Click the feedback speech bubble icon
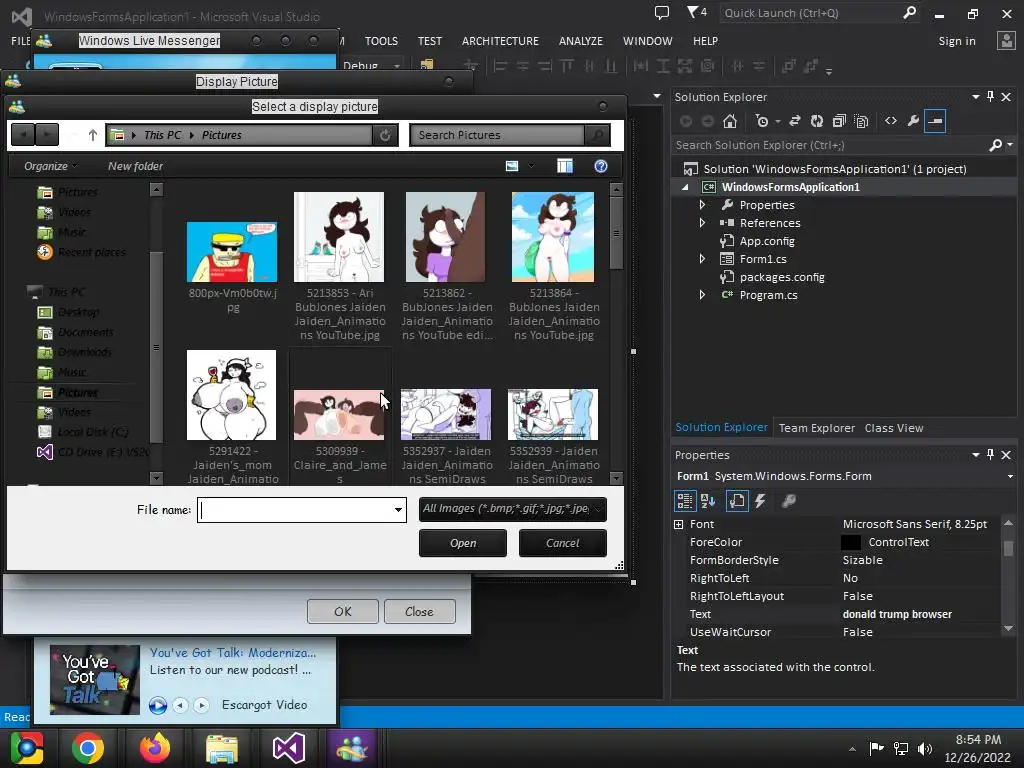The height and width of the screenshot is (768, 1024). pyautogui.click(x=662, y=12)
